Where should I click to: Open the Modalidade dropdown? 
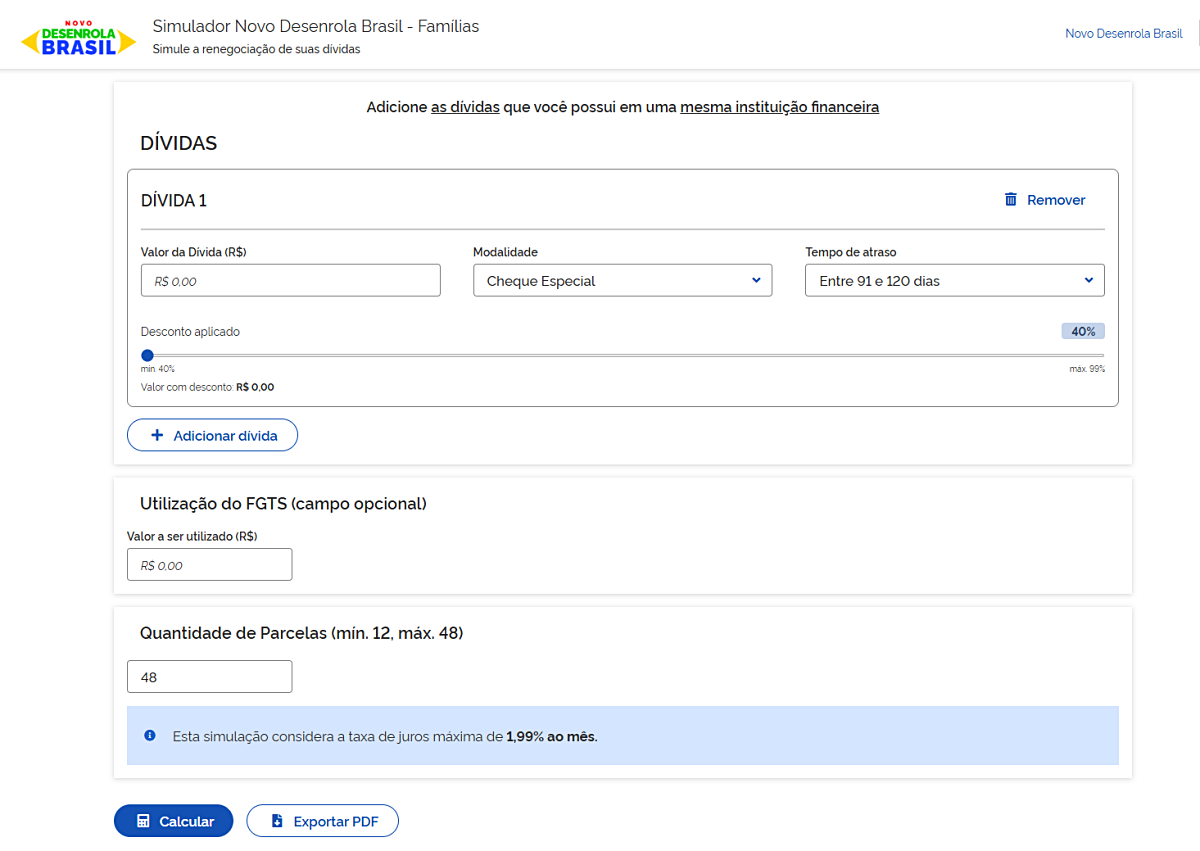click(x=623, y=281)
